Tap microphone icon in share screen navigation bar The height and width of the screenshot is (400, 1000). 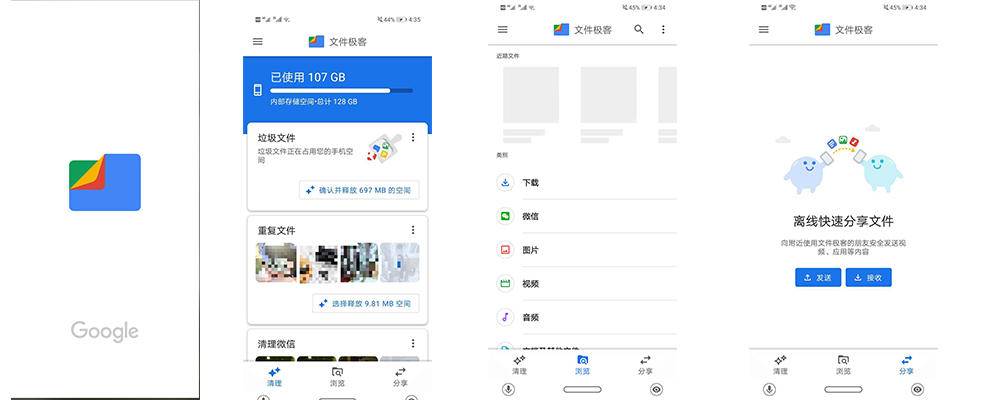(768, 389)
